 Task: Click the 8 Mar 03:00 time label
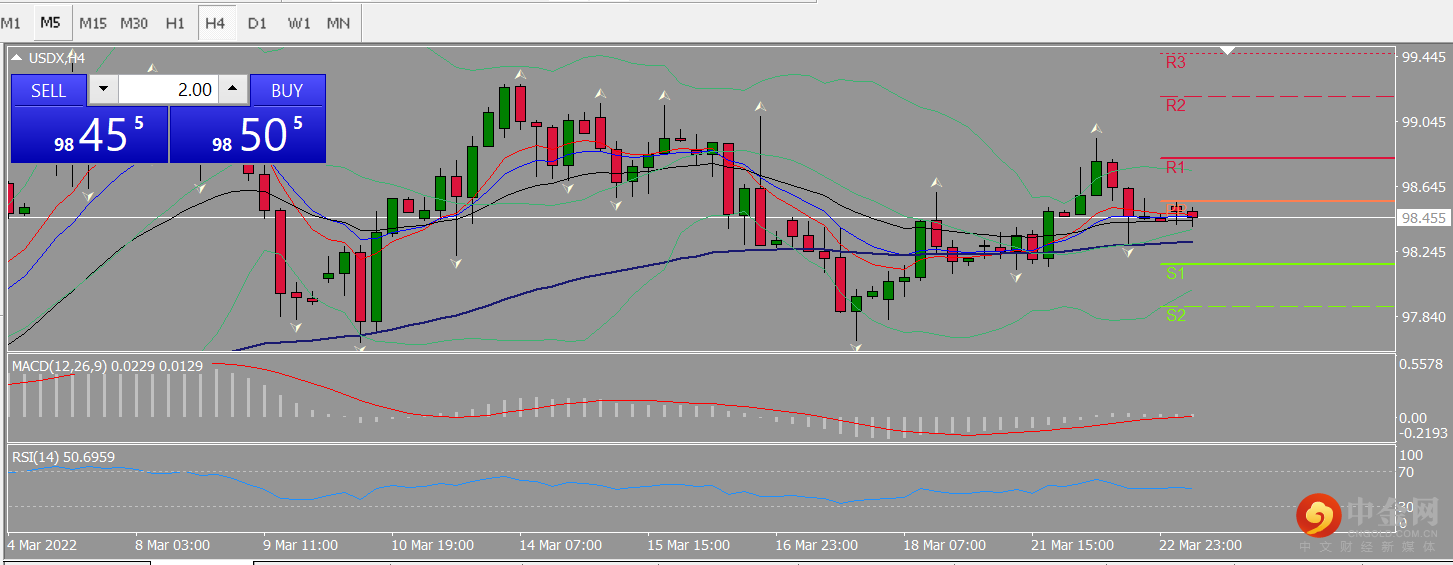[x=172, y=545]
